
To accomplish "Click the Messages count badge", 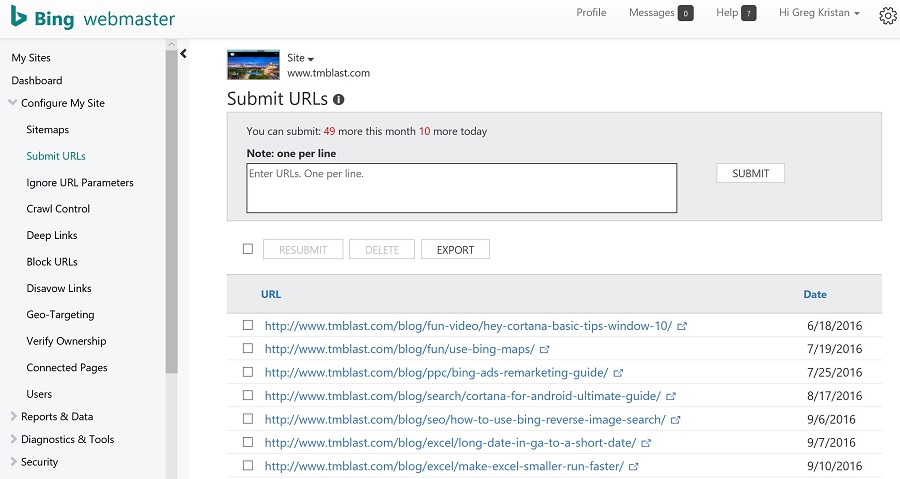I will coord(685,13).
